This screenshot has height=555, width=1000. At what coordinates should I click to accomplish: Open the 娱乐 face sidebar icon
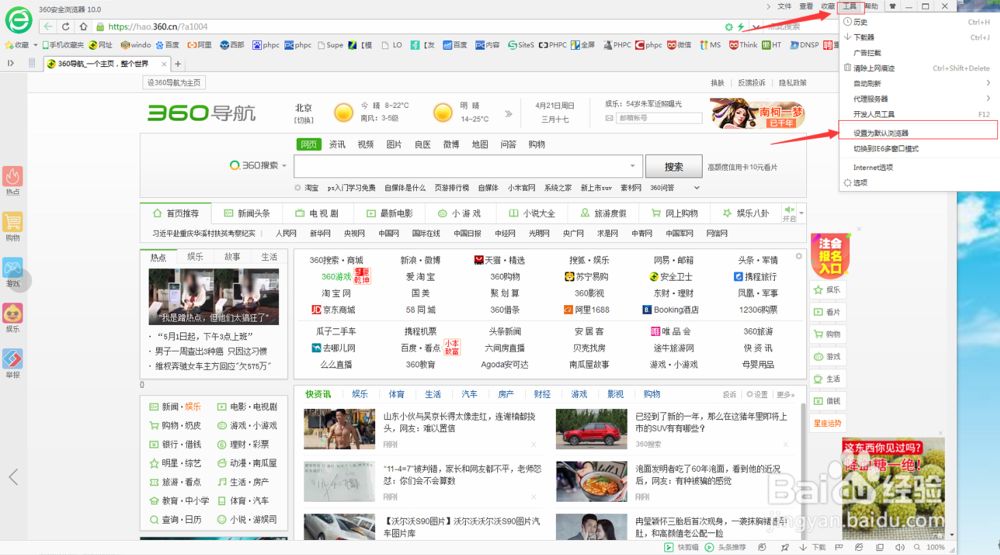(13, 318)
